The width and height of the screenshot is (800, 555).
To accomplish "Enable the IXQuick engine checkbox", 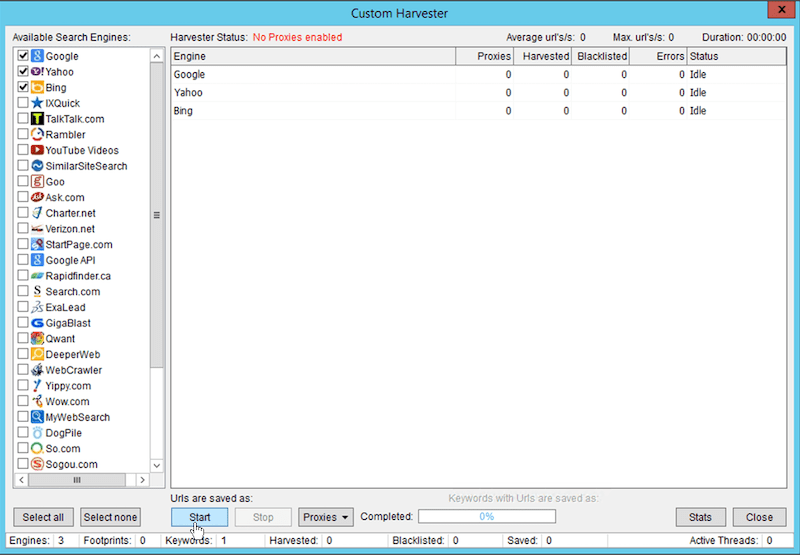I will click(23, 103).
